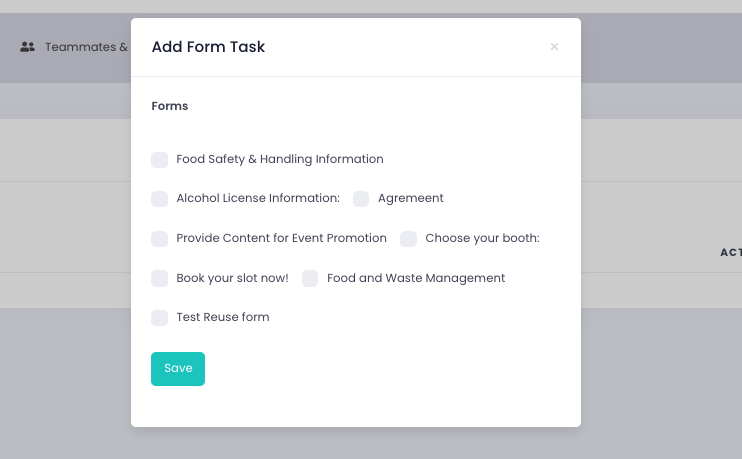This screenshot has width=742, height=459.
Task: Enable the Agremeent form checkbox
Action: point(361,199)
